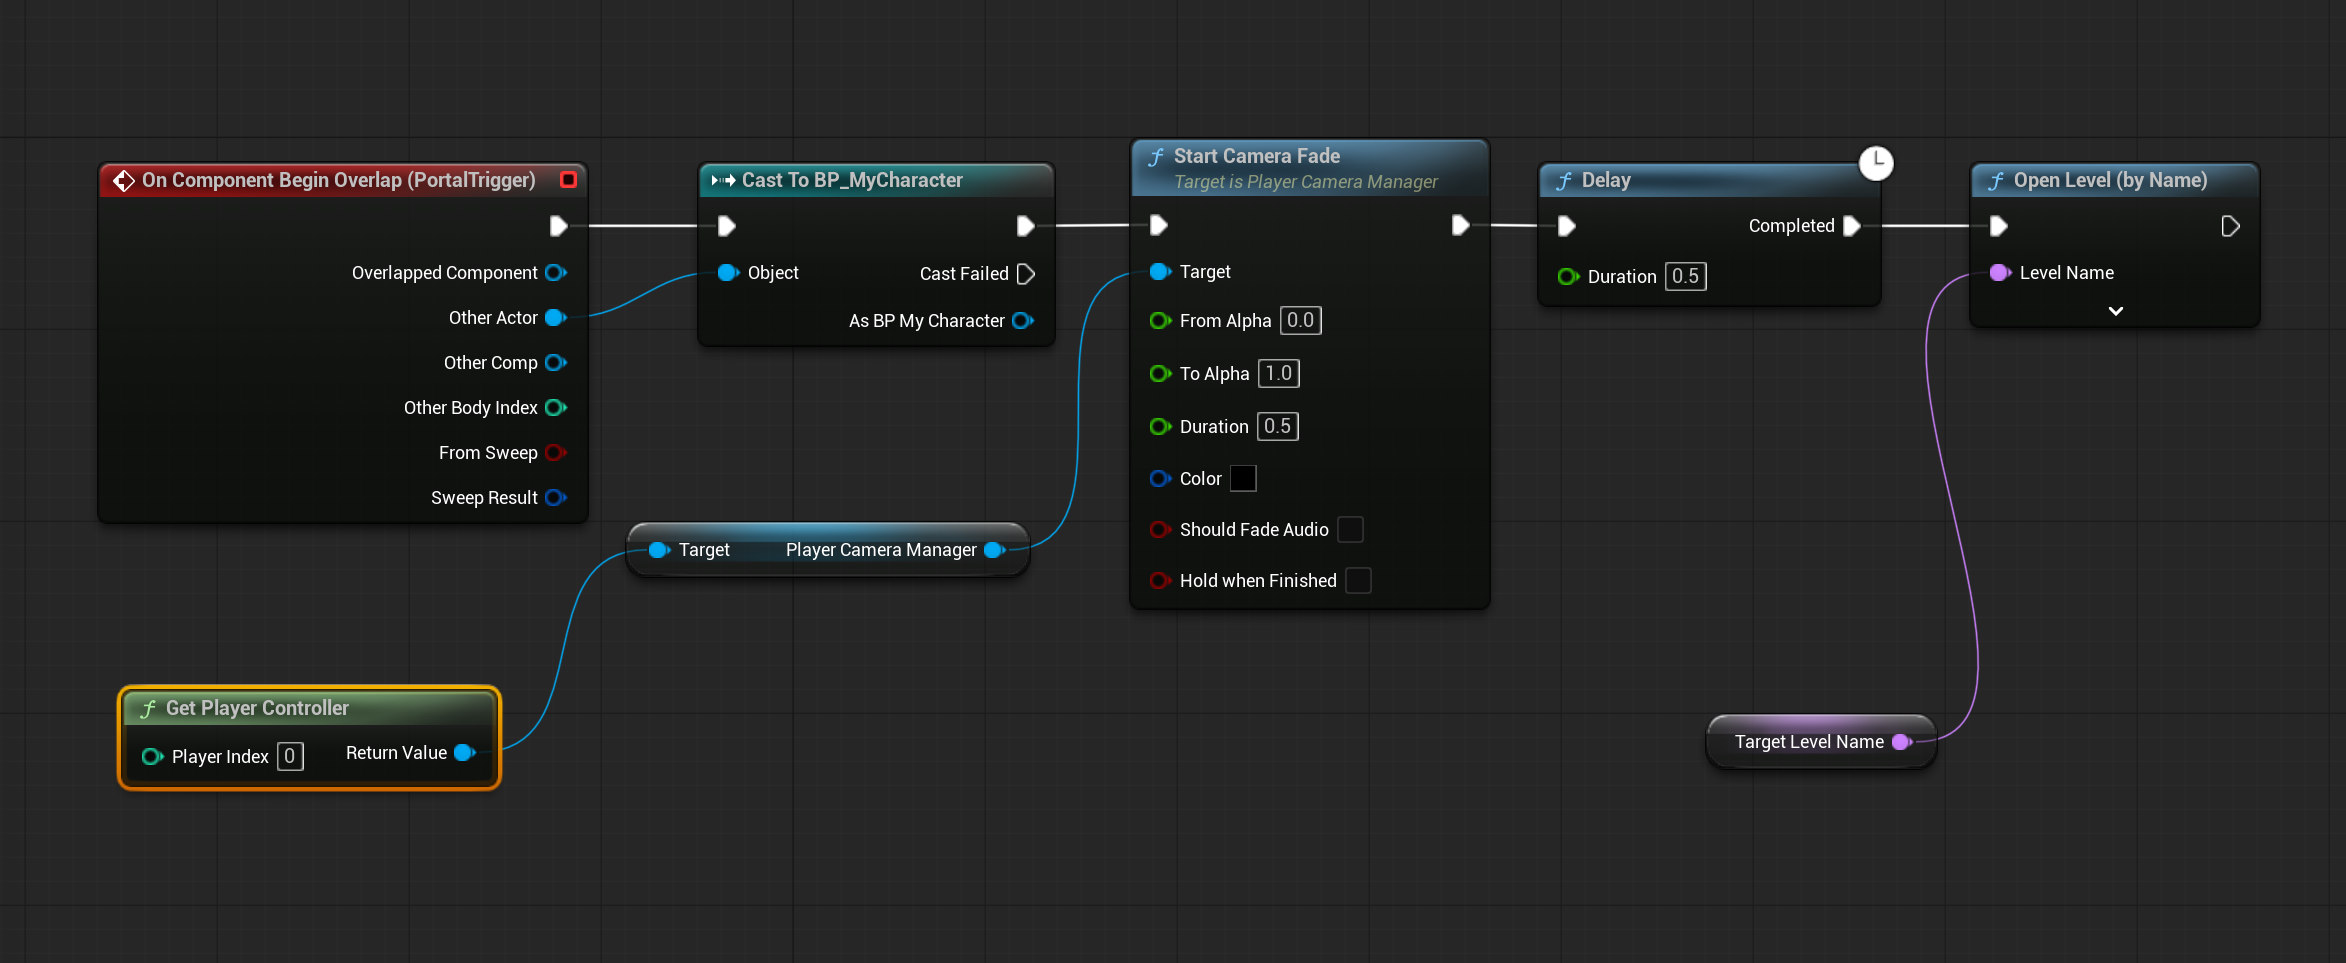Edit the From Alpha value 0.0

click(x=1300, y=321)
